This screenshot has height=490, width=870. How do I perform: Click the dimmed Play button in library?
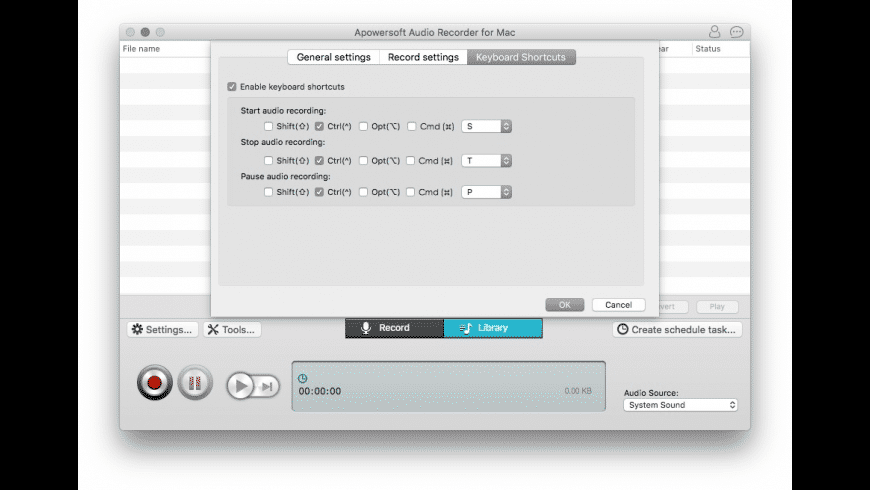point(717,306)
